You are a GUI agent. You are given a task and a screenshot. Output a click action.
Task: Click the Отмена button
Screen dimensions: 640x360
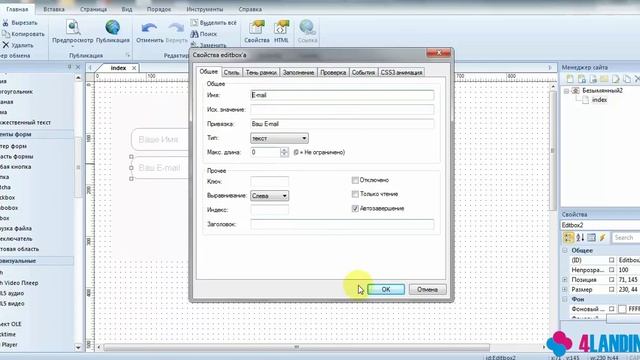pyautogui.click(x=427, y=289)
